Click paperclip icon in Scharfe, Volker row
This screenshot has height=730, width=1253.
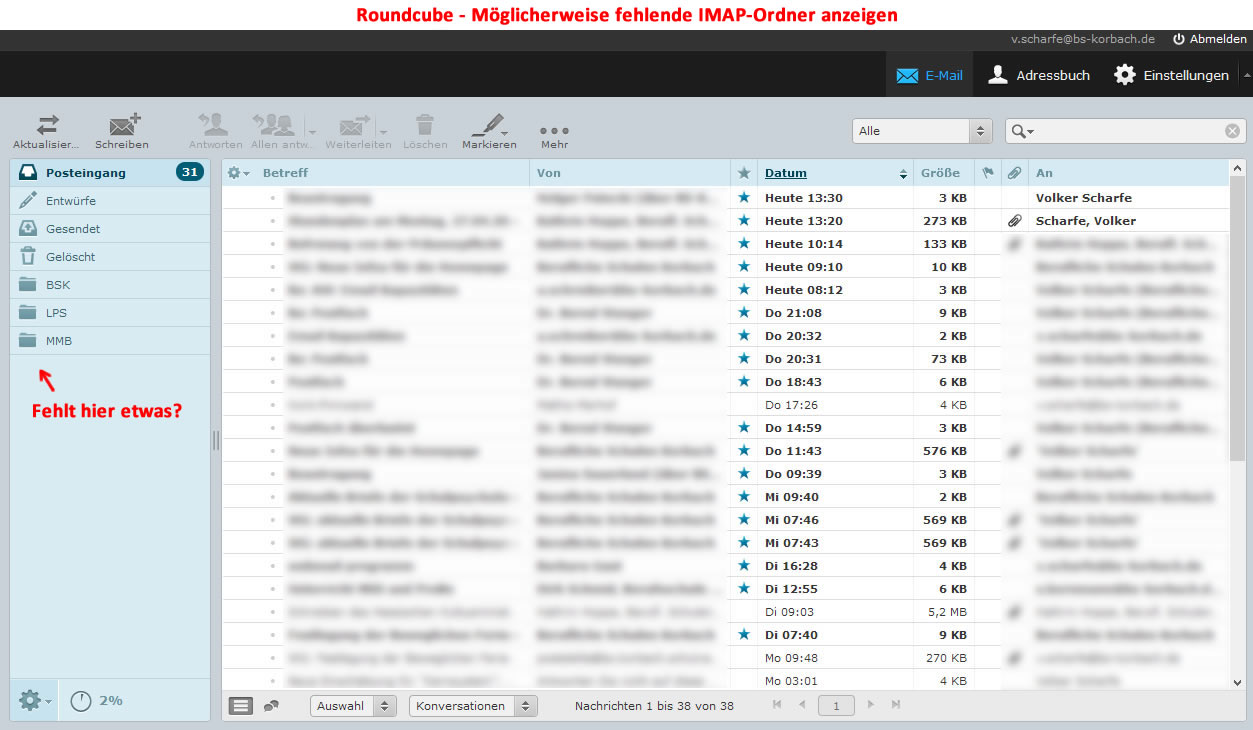point(1015,221)
